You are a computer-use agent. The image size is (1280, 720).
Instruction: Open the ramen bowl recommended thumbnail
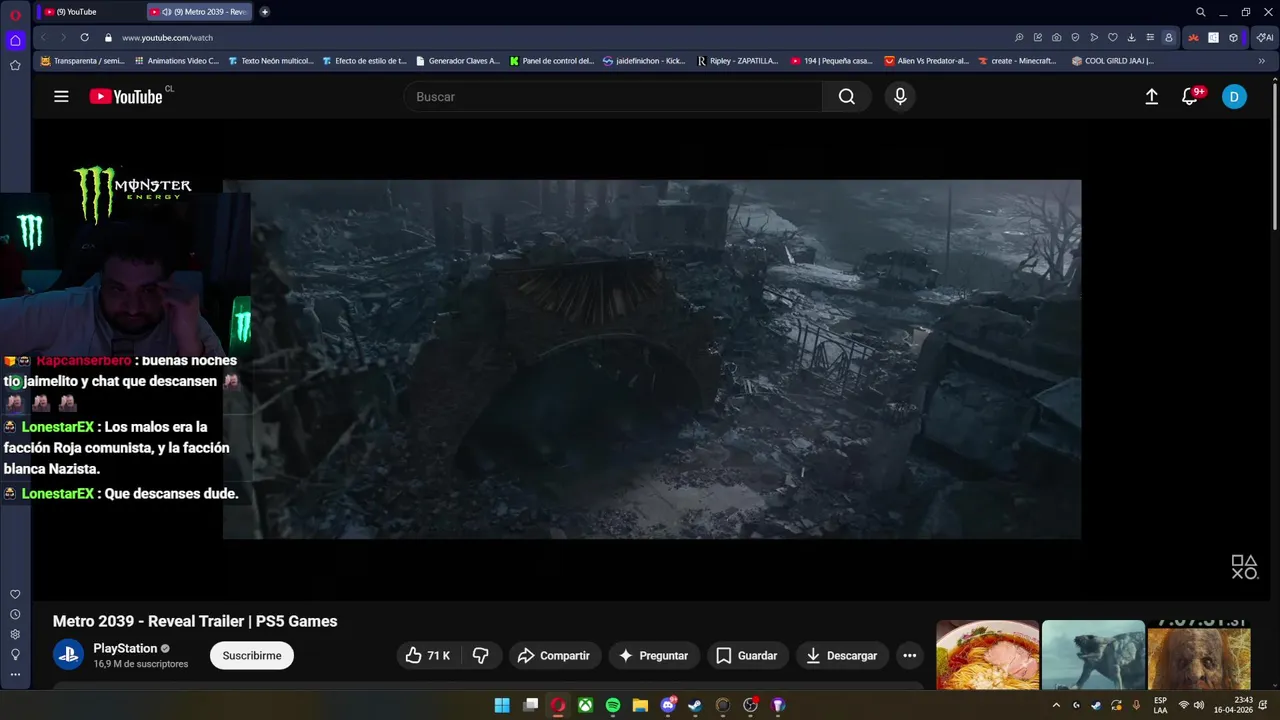pyautogui.click(x=987, y=655)
